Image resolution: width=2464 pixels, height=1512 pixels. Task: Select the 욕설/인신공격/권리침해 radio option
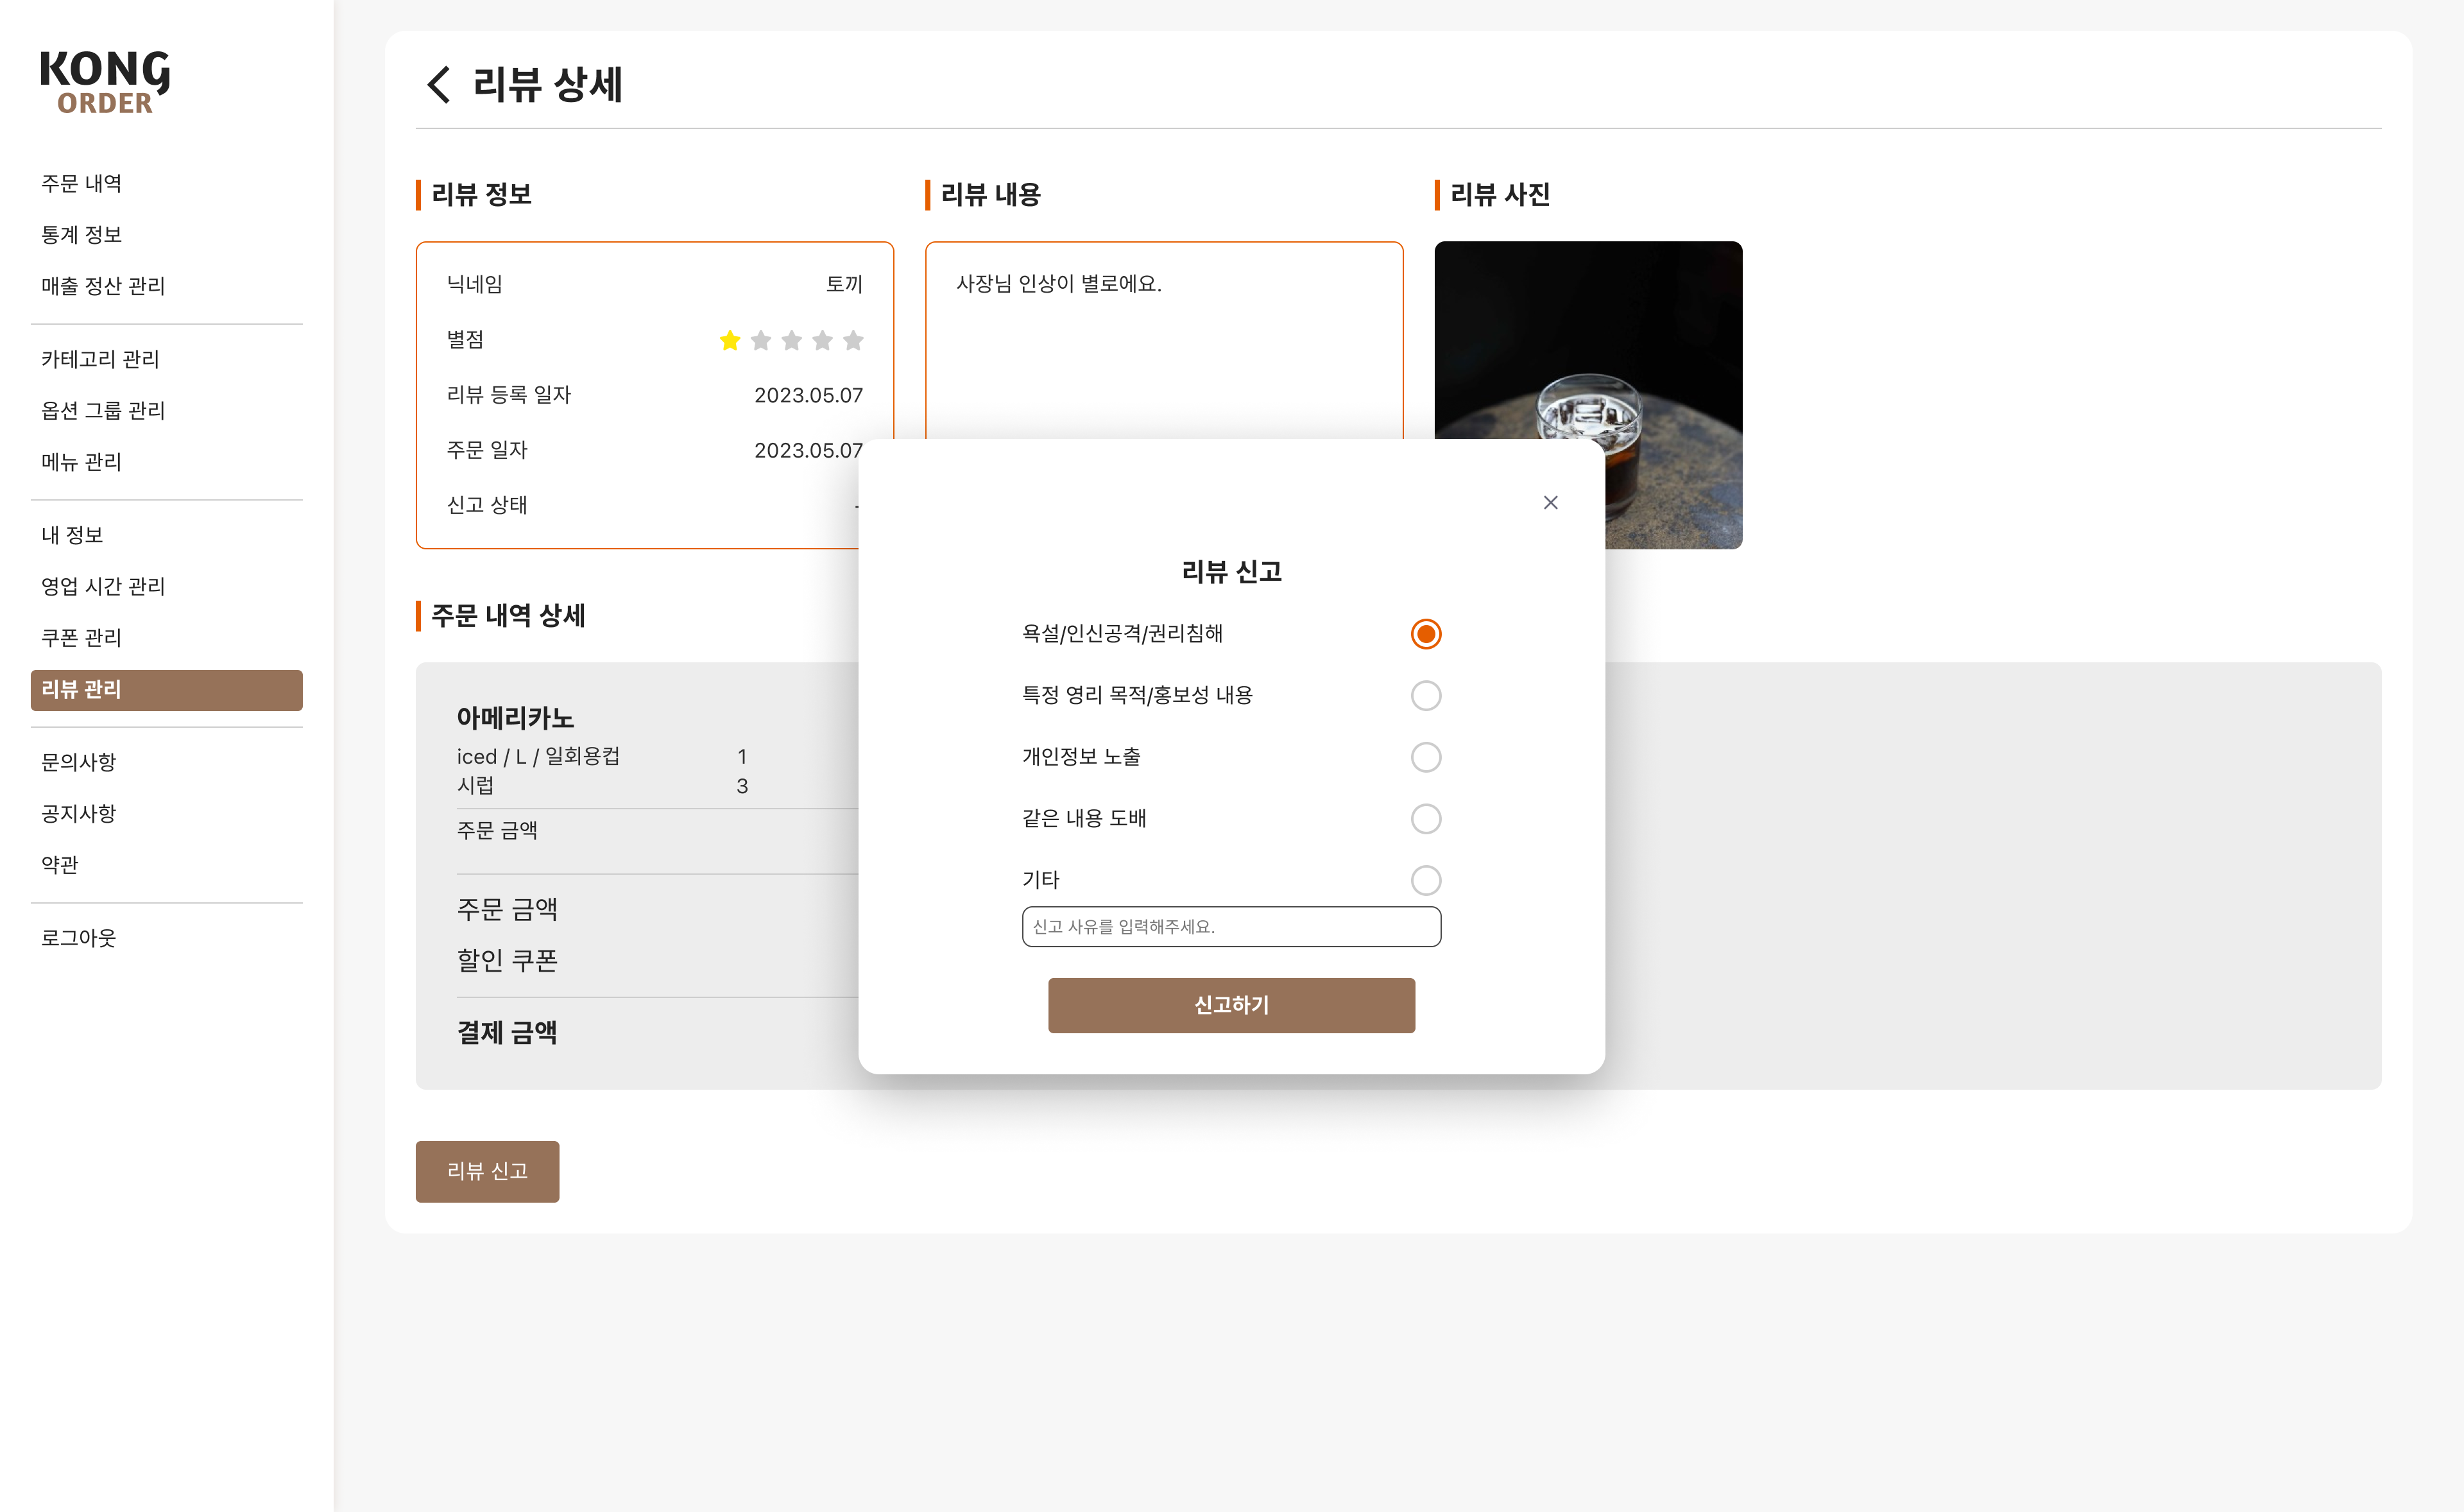tap(1425, 634)
